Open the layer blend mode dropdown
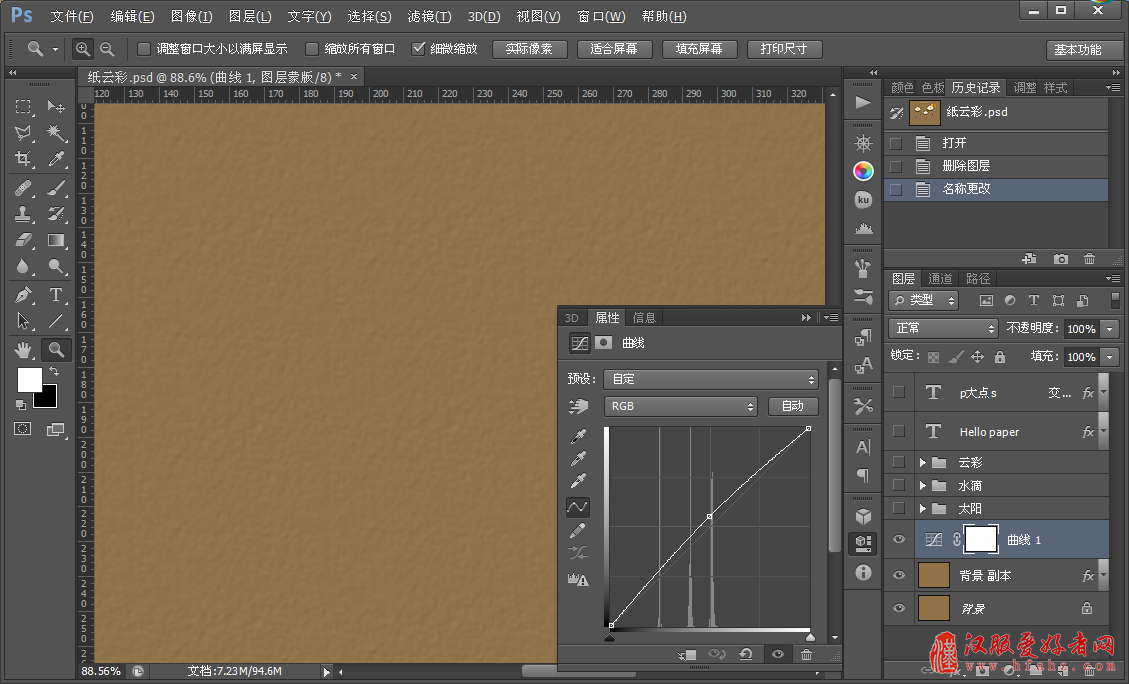The height and width of the screenshot is (684, 1129). (943, 328)
